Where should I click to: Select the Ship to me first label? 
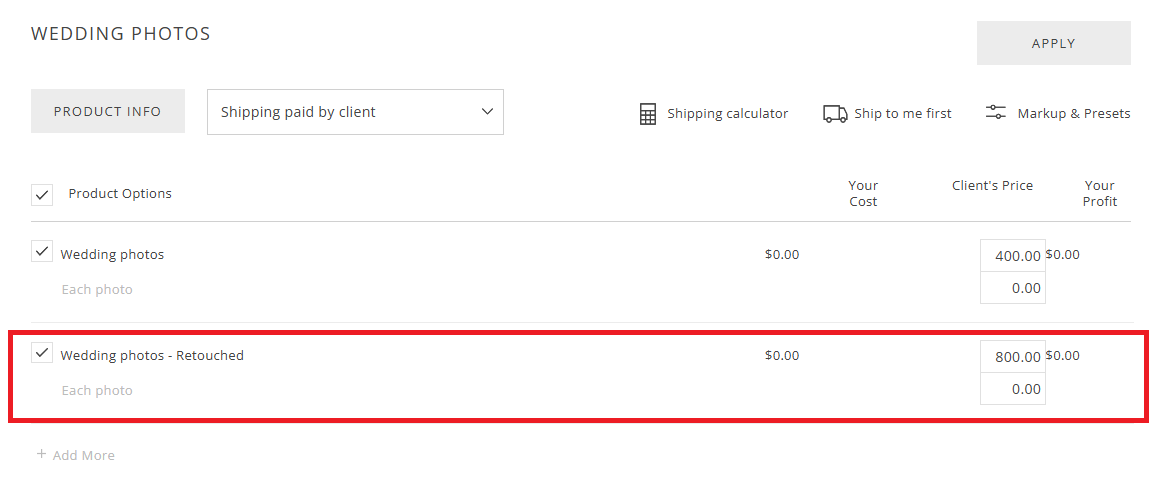coord(902,114)
